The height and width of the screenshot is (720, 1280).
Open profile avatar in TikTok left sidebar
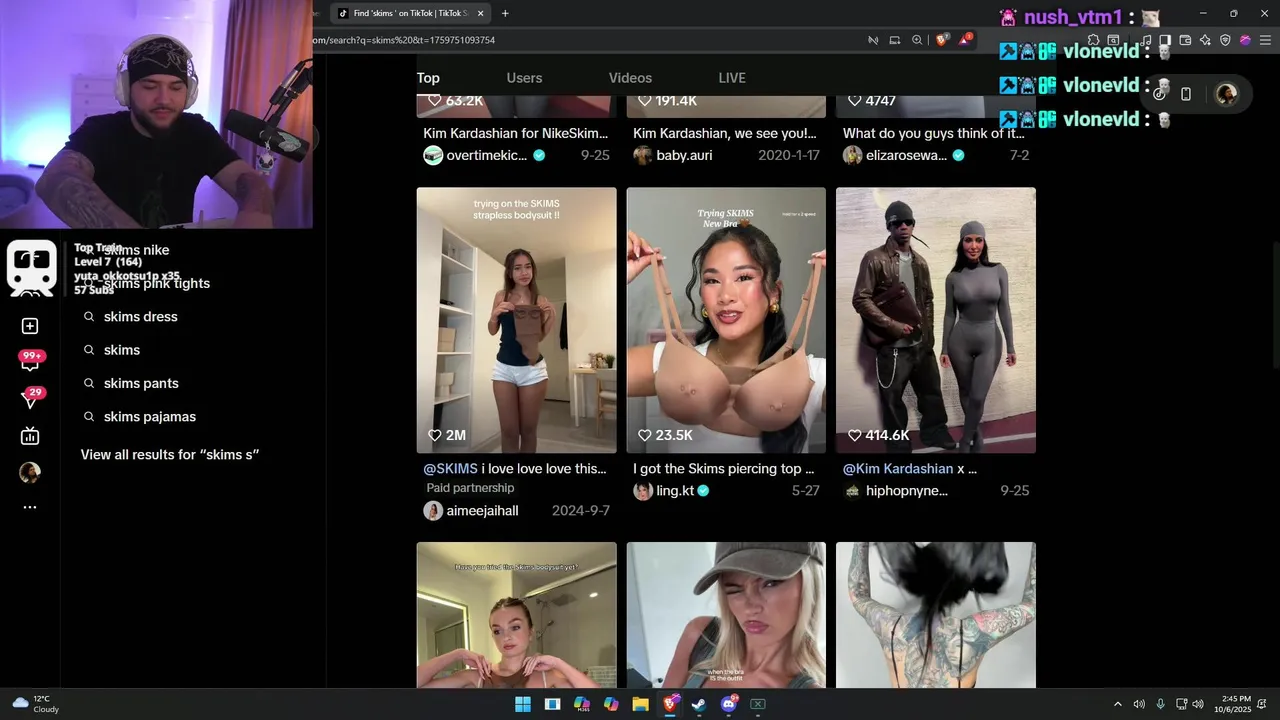[30, 473]
